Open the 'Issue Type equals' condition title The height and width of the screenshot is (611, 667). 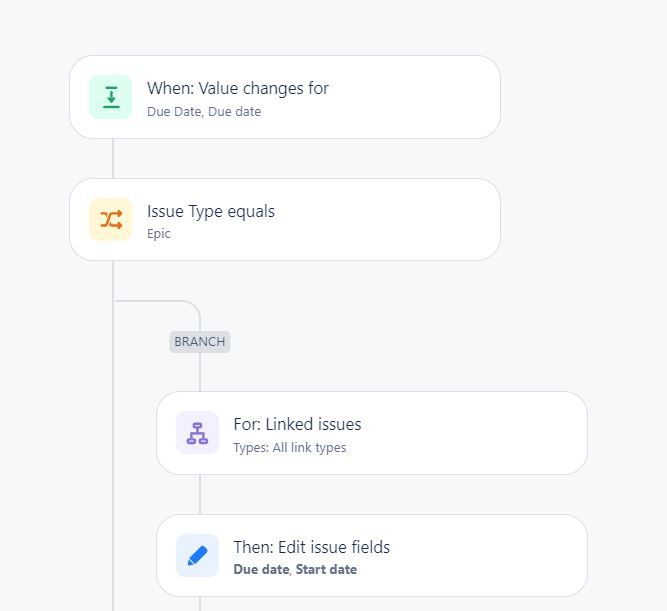pos(211,211)
